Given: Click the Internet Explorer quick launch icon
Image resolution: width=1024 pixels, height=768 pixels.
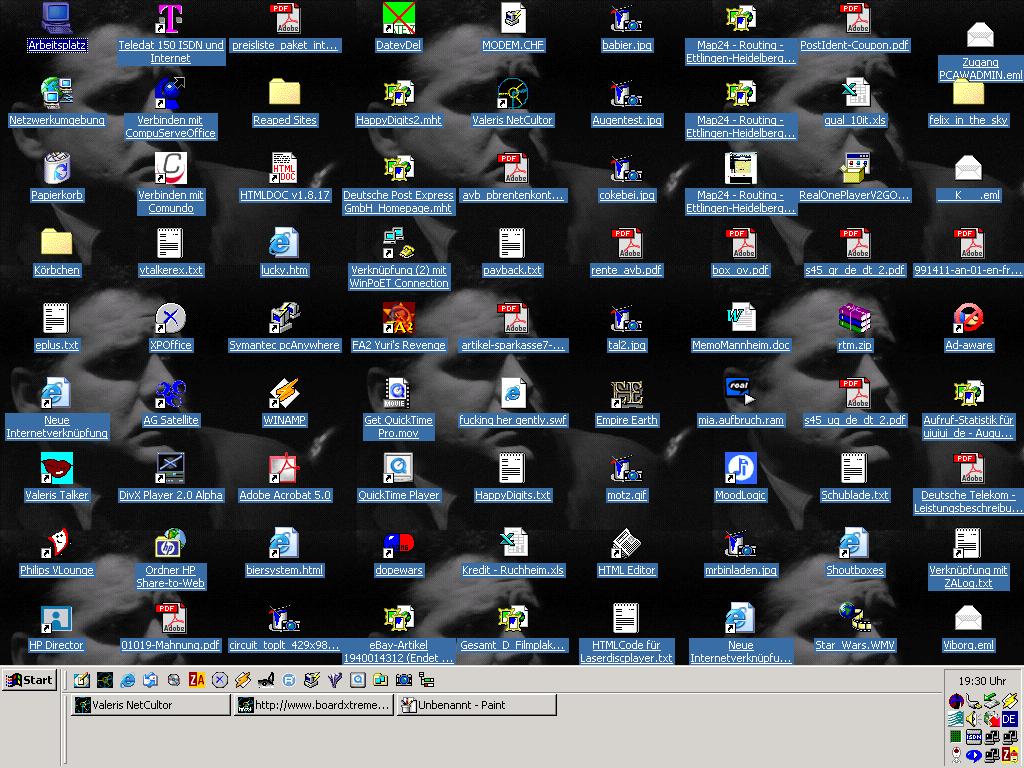Looking at the screenshot, I should pyautogui.click(x=127, y=680).
